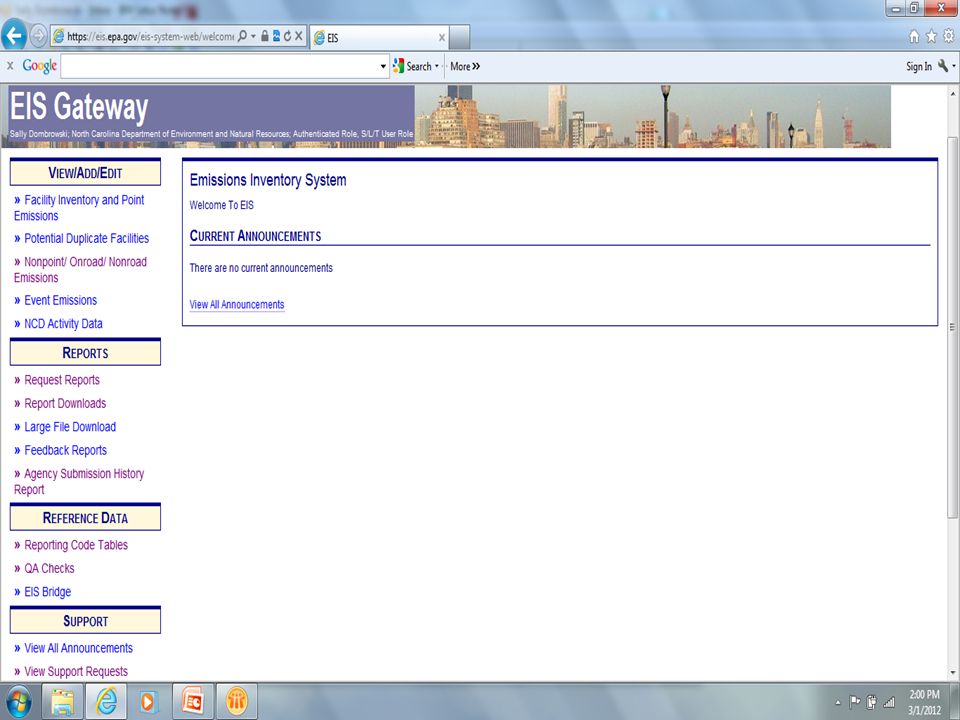Image resolution: width=960 pixels, height=720 pixels.
Task: Click the search magnifier icon in address bar
Action: pyautogui.click(x=242, y=36)
